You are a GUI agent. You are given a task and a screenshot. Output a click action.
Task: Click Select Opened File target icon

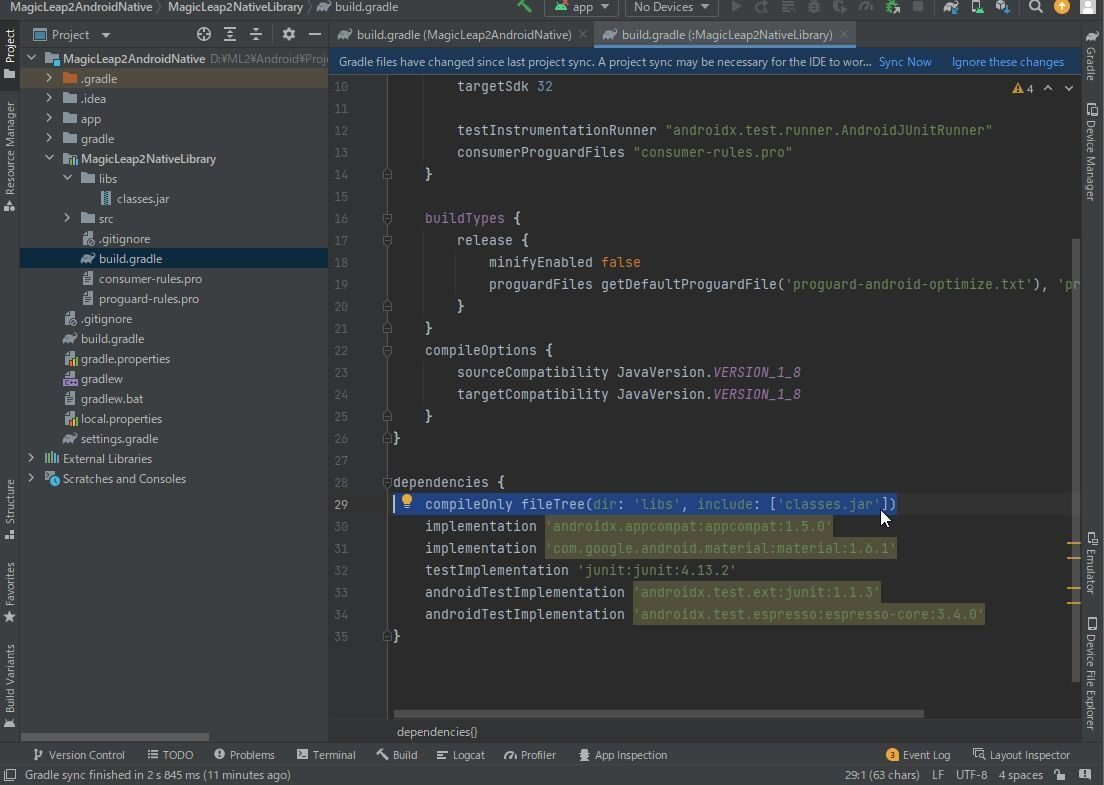(203, 34)
